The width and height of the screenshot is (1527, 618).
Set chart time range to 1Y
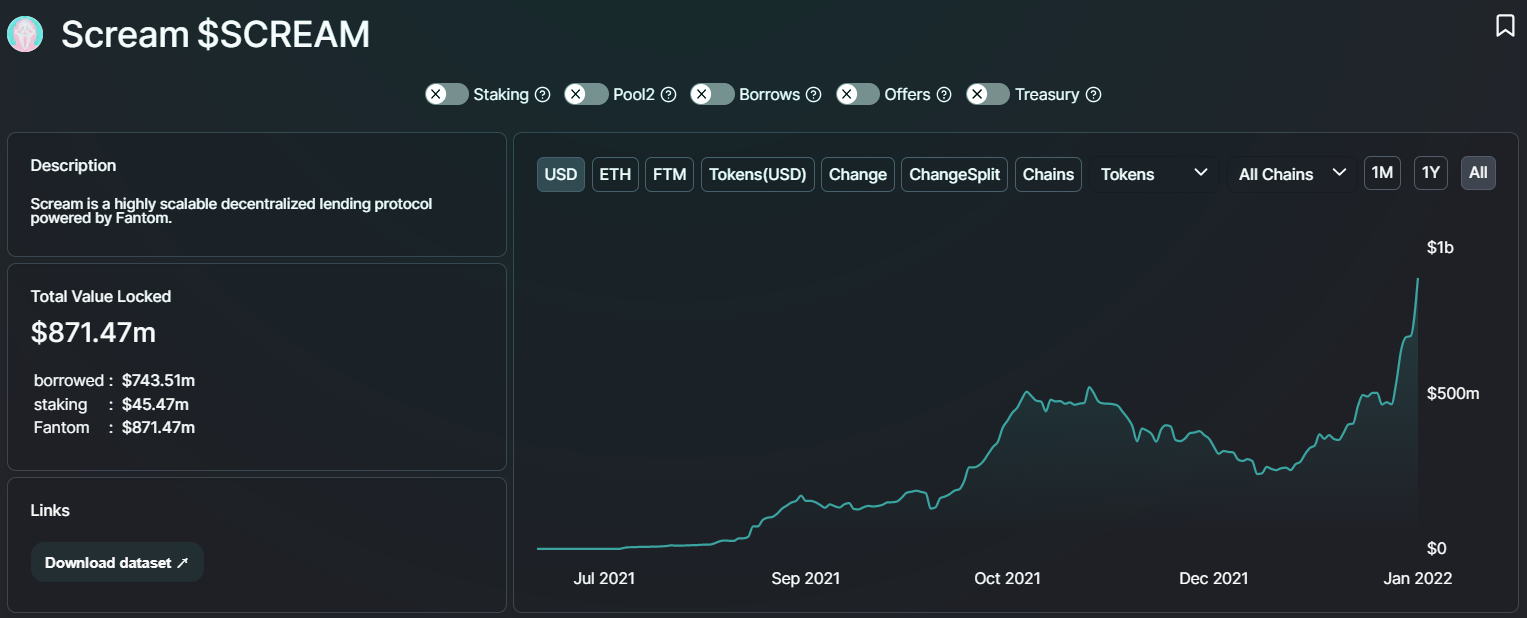tap(1431, 173)
